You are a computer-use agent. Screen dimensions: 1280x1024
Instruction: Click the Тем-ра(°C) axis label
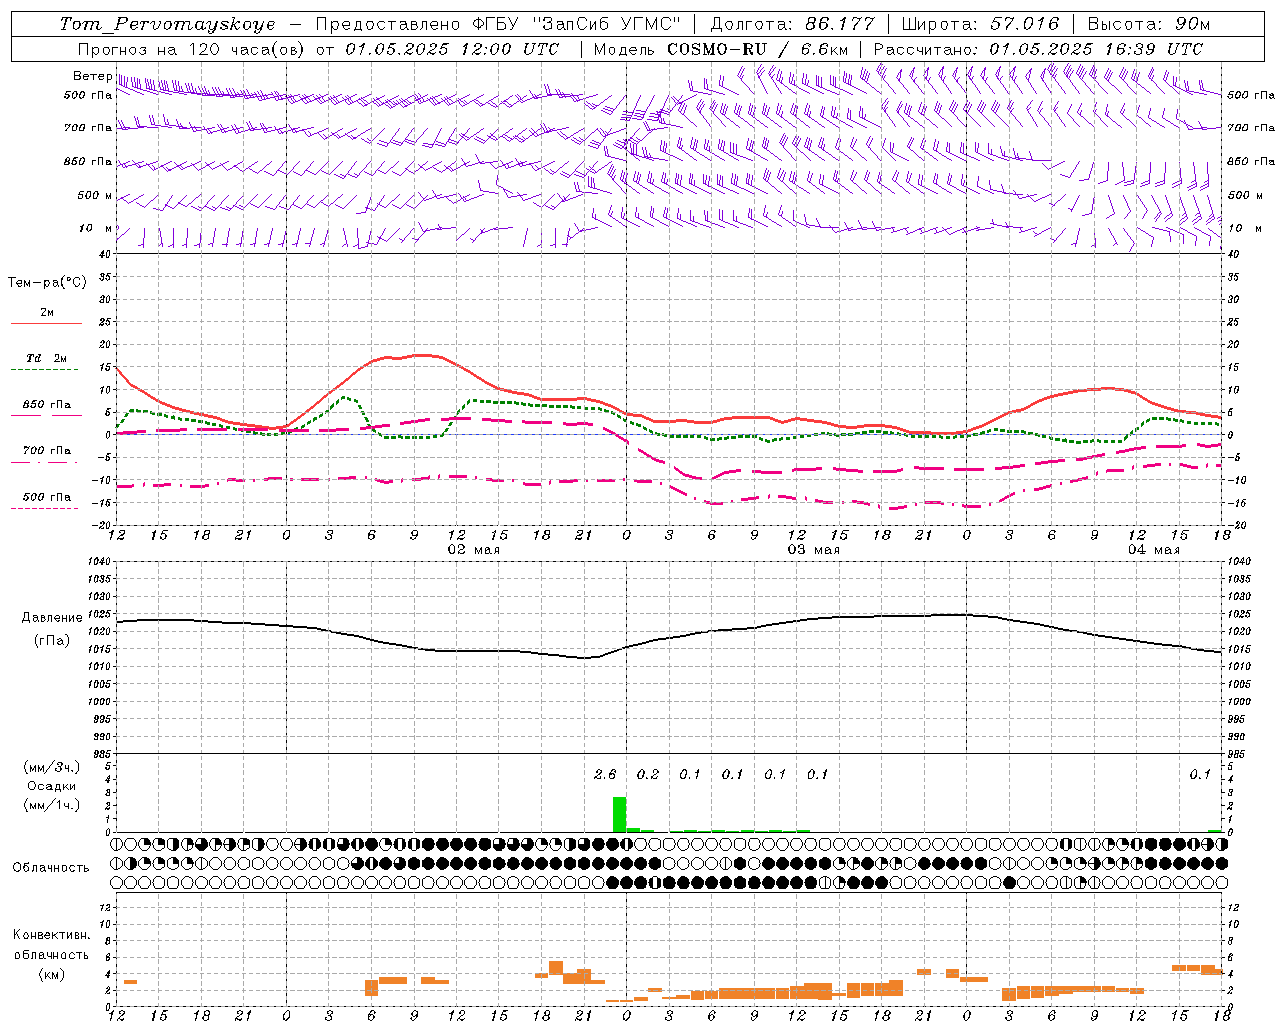[x=47, y=283]
